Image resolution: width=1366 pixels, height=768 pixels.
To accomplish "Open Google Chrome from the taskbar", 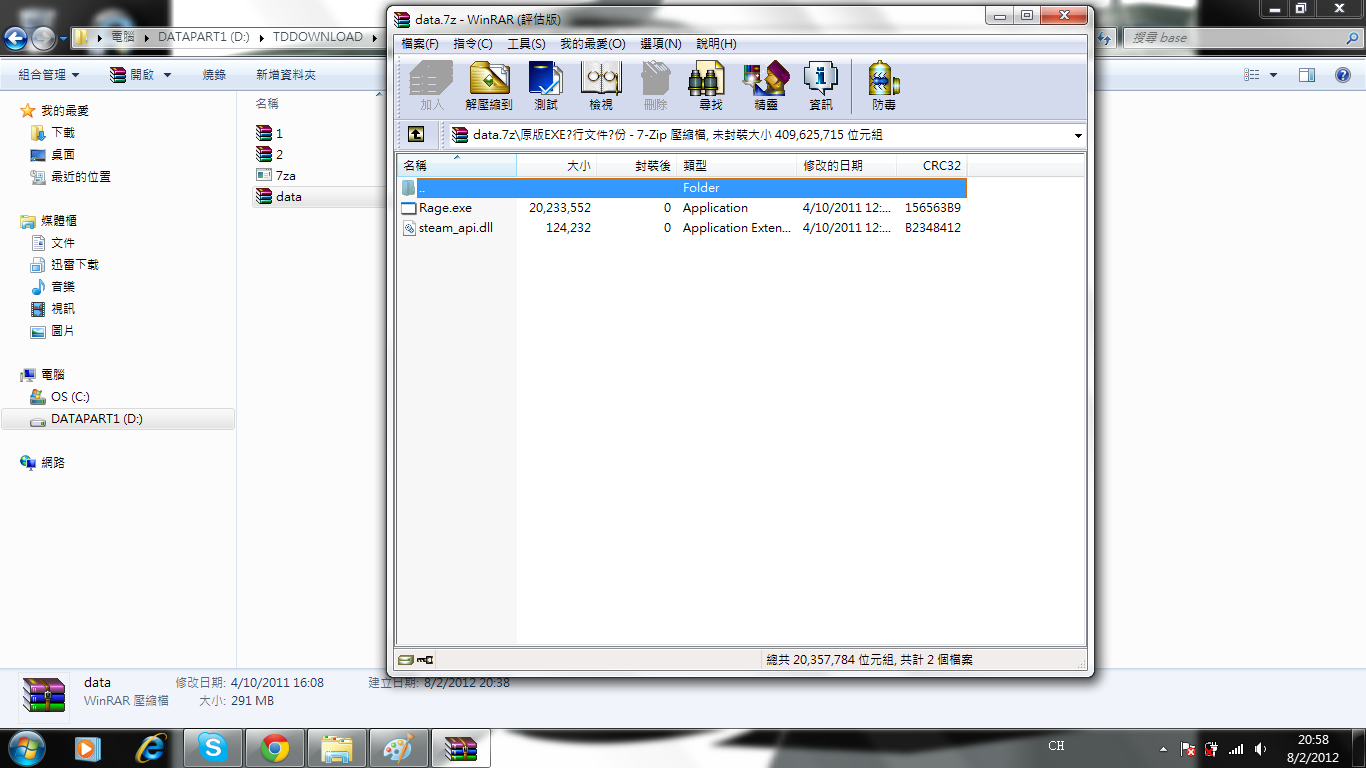I will 274,747.
